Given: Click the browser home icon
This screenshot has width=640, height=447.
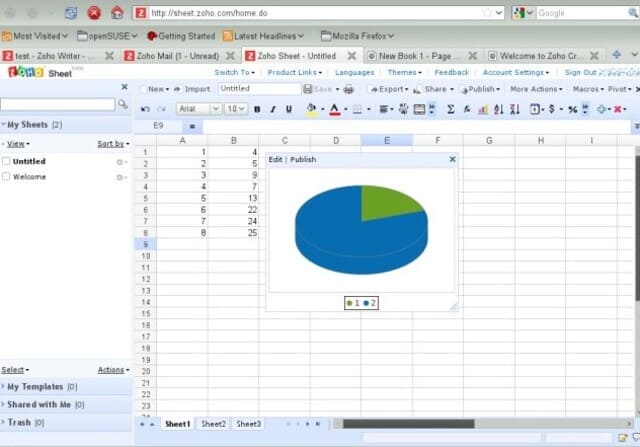Looking at the screenshot, I should [117, 13].
